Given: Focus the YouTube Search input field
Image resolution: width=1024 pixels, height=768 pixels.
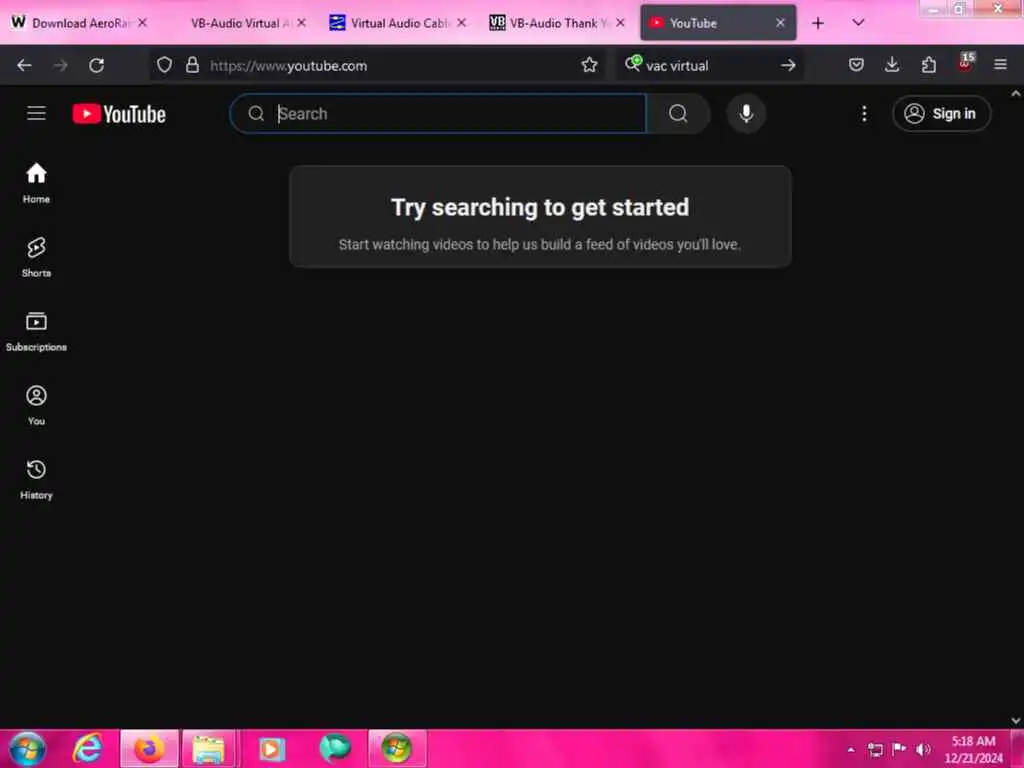Looking at the screenshot, I should [438, 114].
